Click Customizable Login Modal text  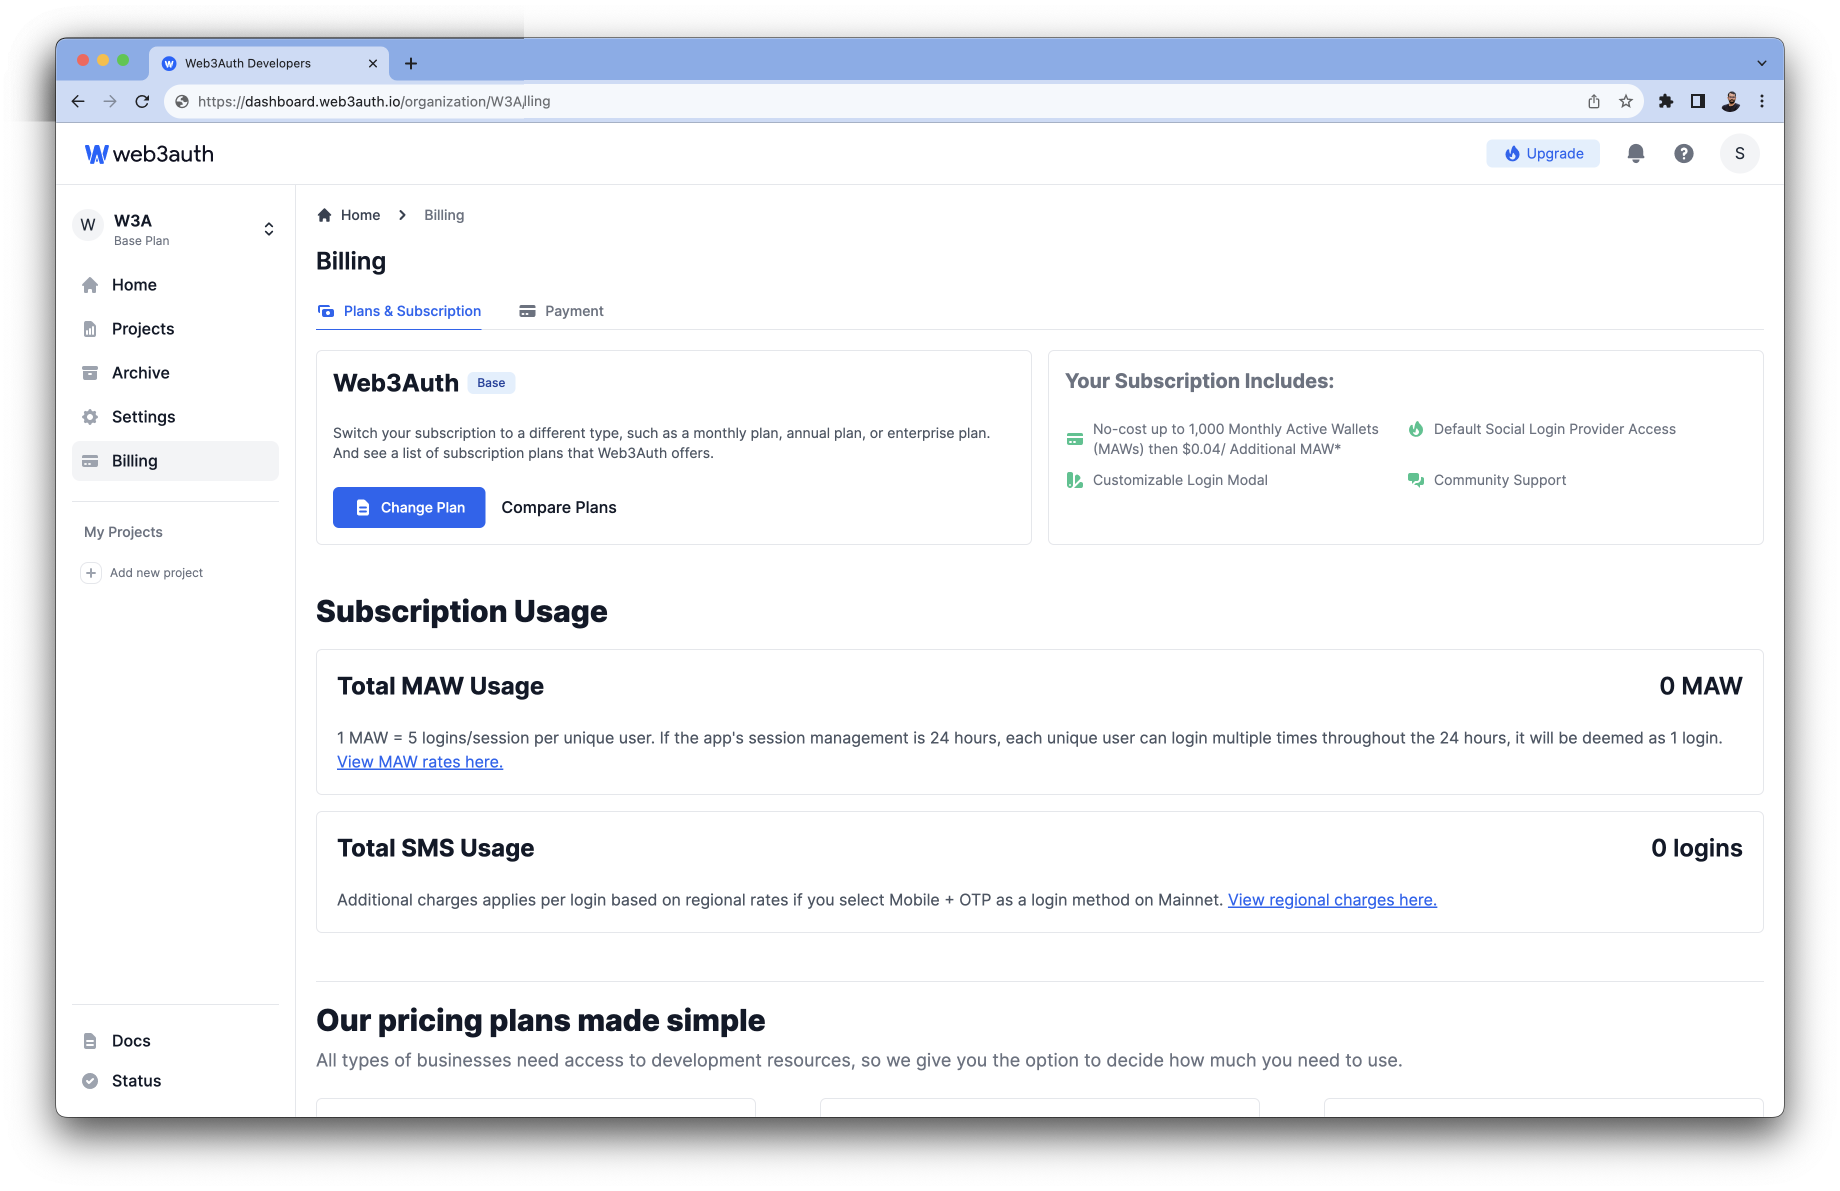(1180, 480)
